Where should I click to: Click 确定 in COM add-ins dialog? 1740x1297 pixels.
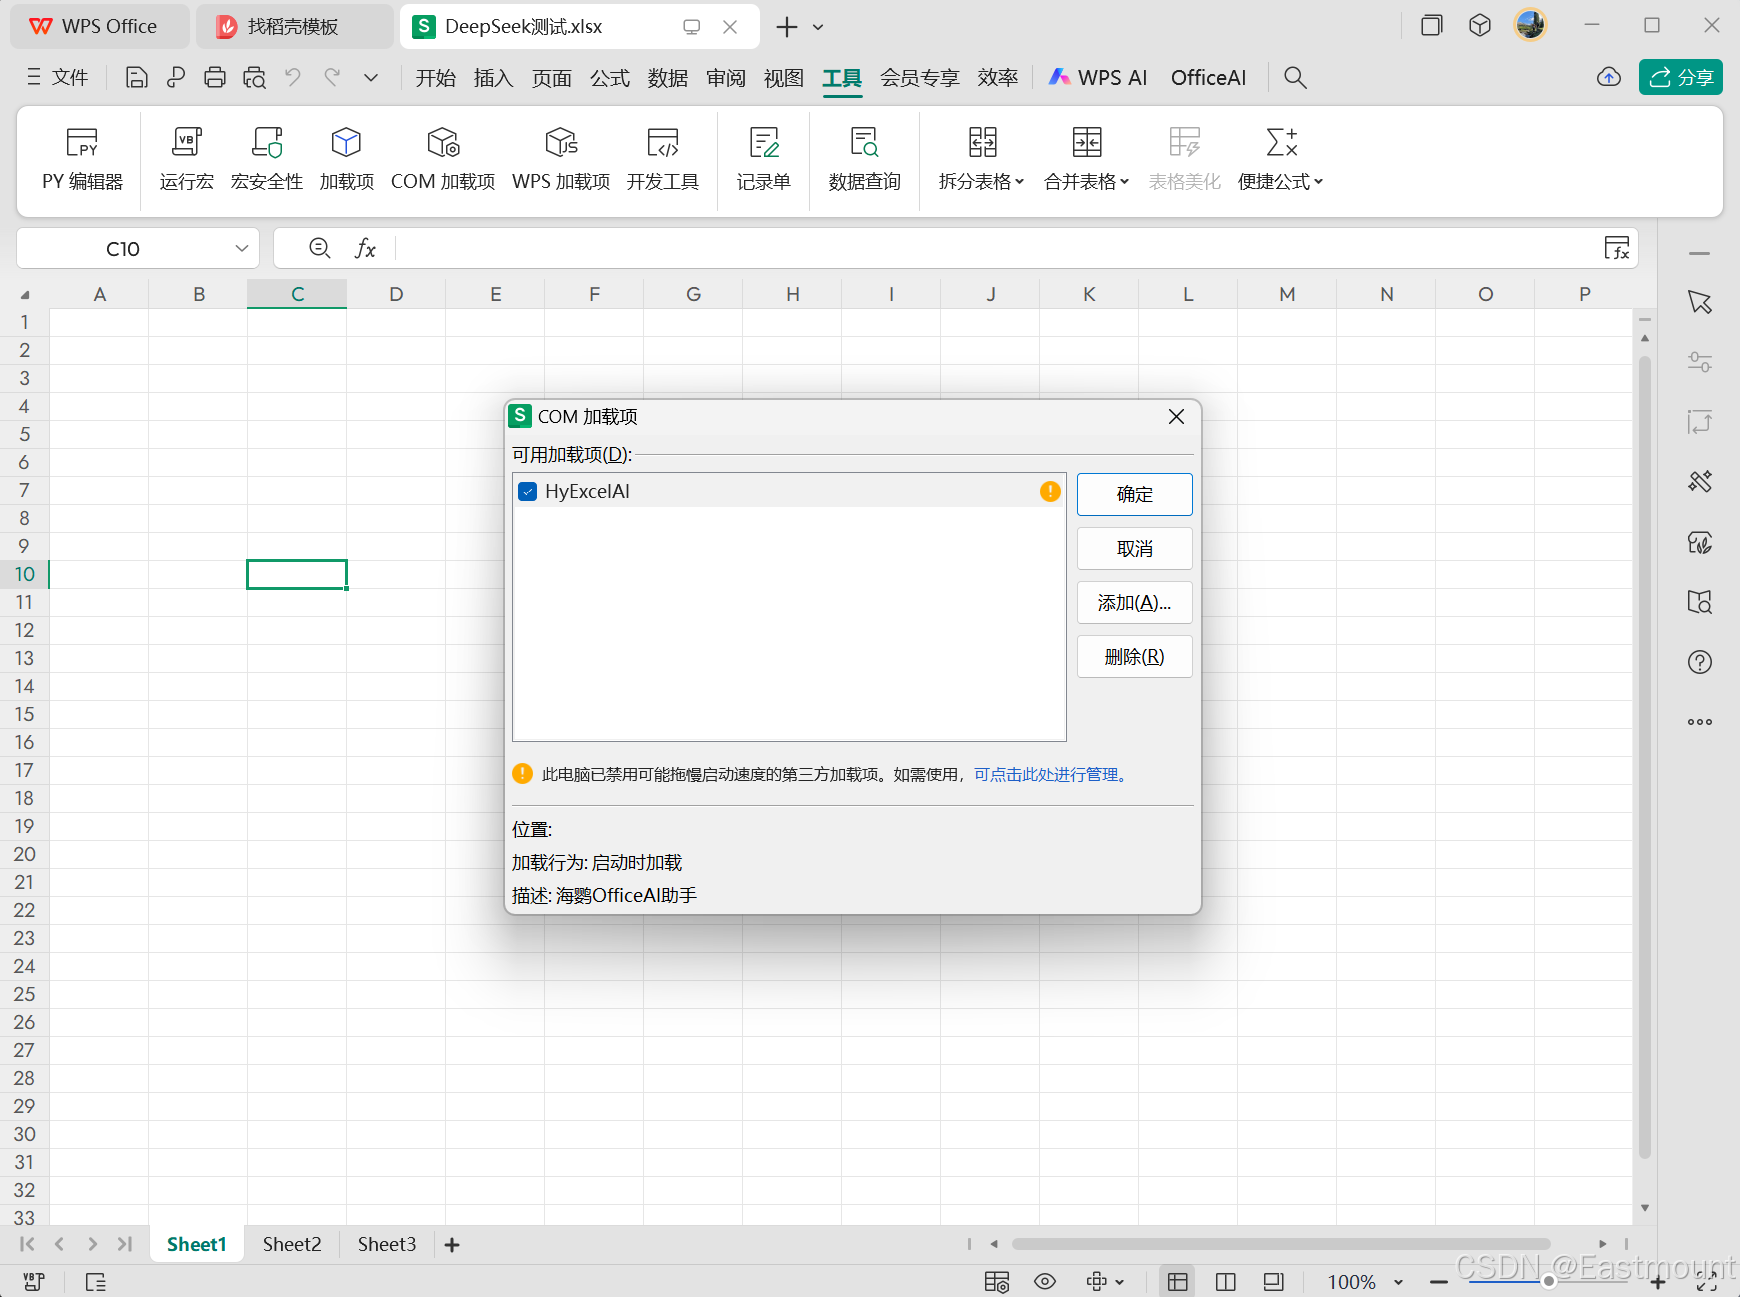(x=1135, y=494)
